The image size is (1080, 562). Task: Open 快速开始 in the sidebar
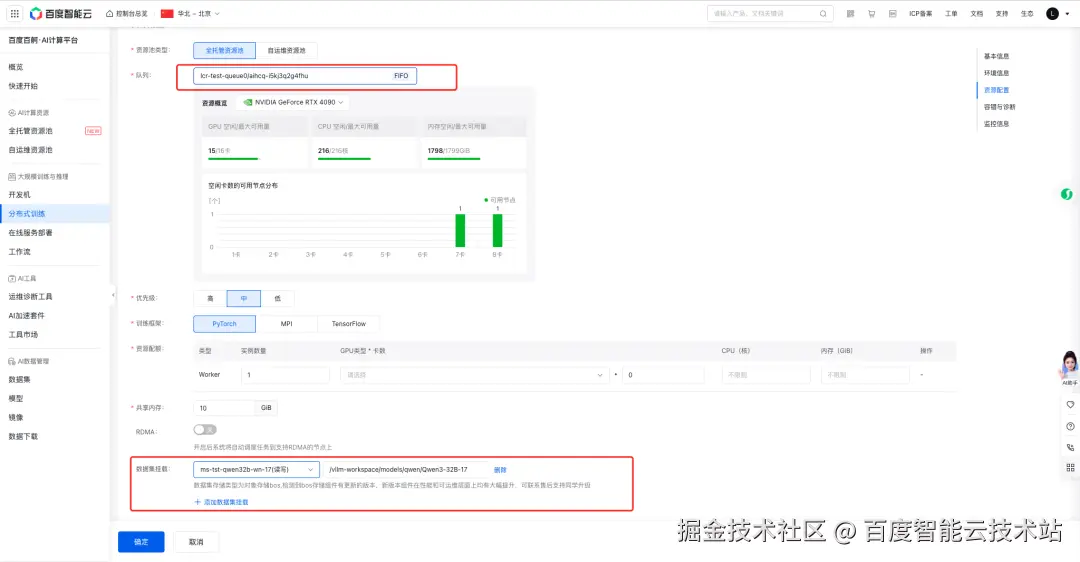pos(23,86)
